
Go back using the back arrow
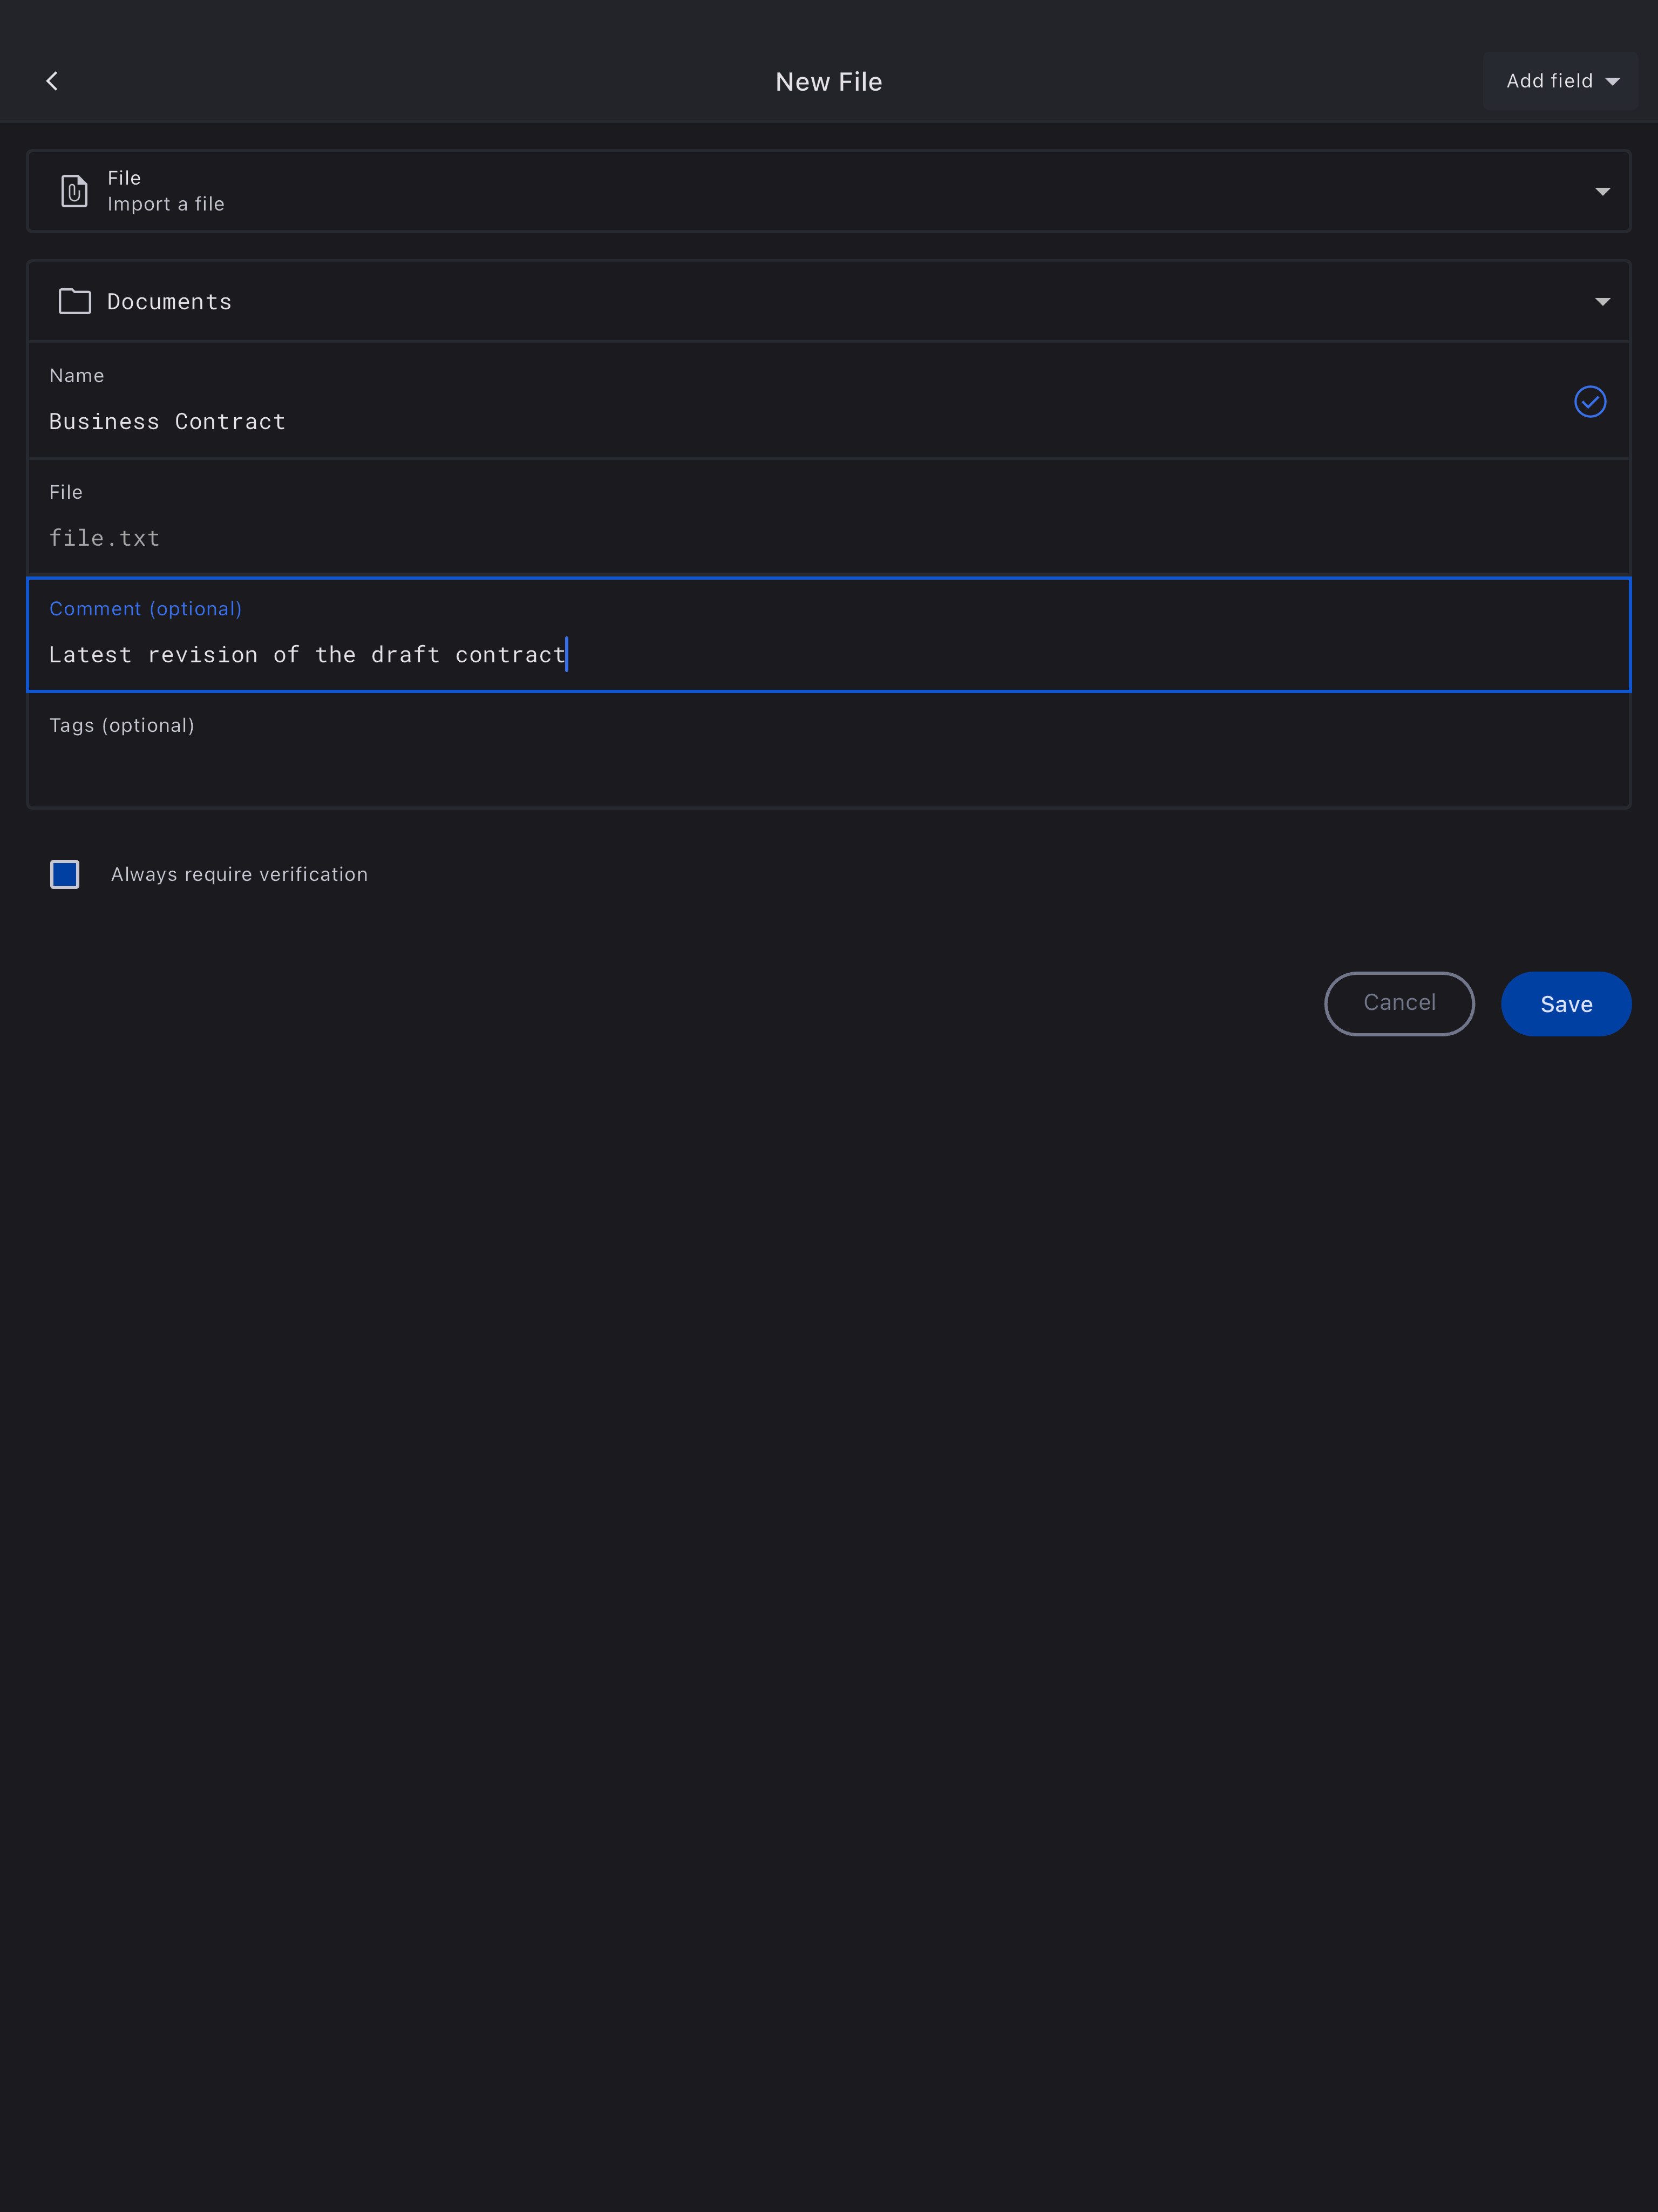click(x=52, y=81)
